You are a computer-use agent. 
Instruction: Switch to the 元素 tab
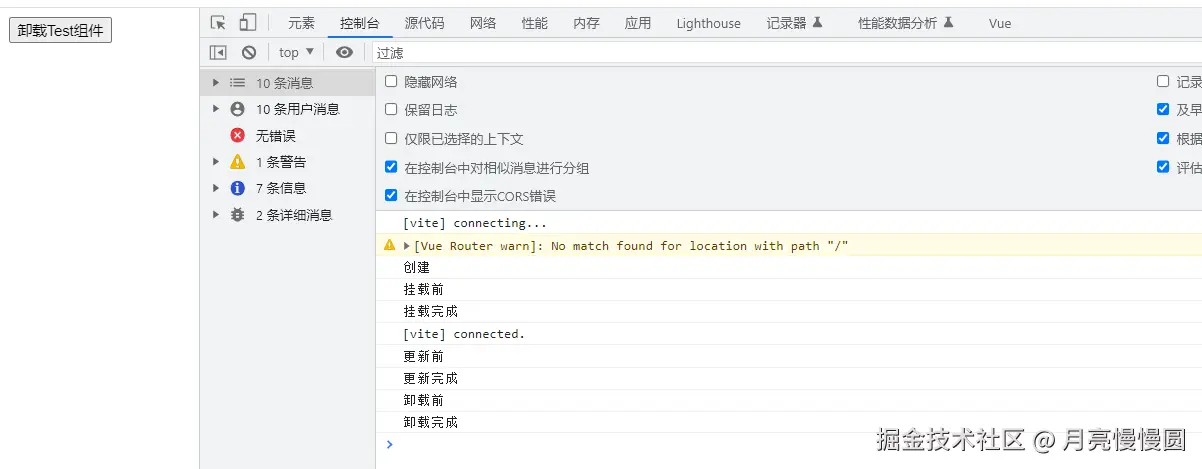coord(301,23)
